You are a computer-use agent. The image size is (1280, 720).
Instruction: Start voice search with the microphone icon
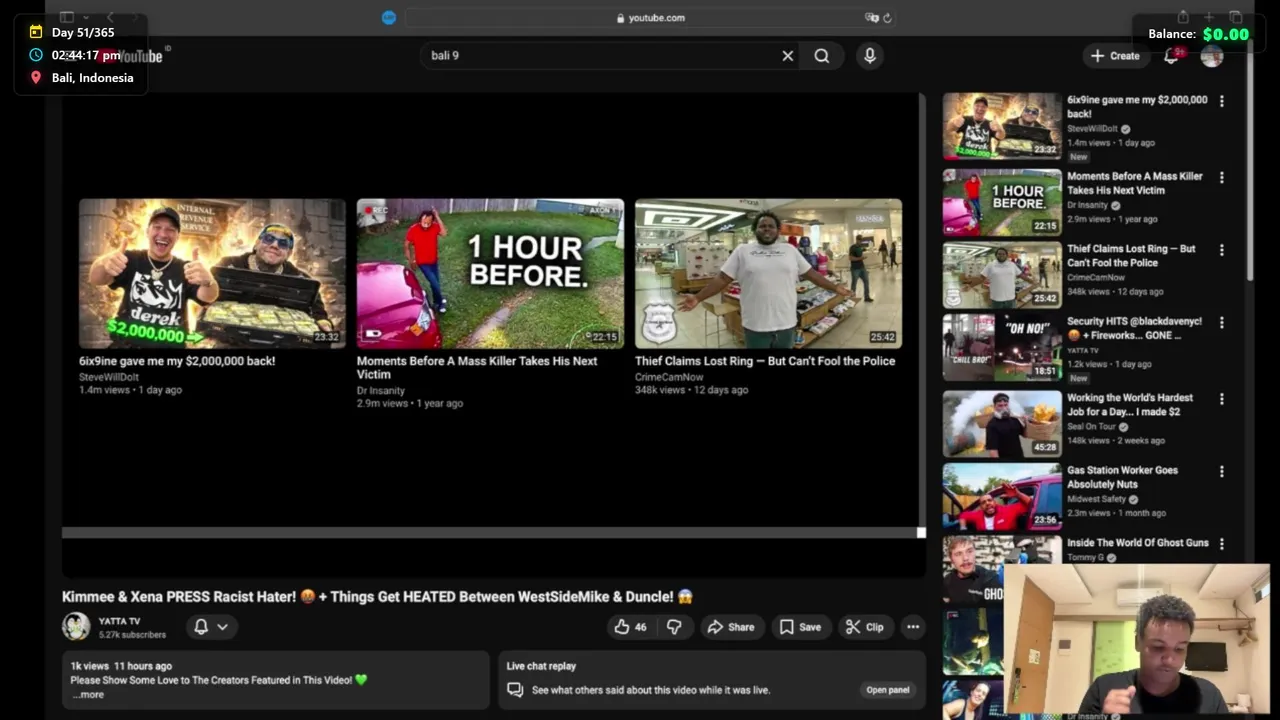pyautogui.click(x=870, y=56)
